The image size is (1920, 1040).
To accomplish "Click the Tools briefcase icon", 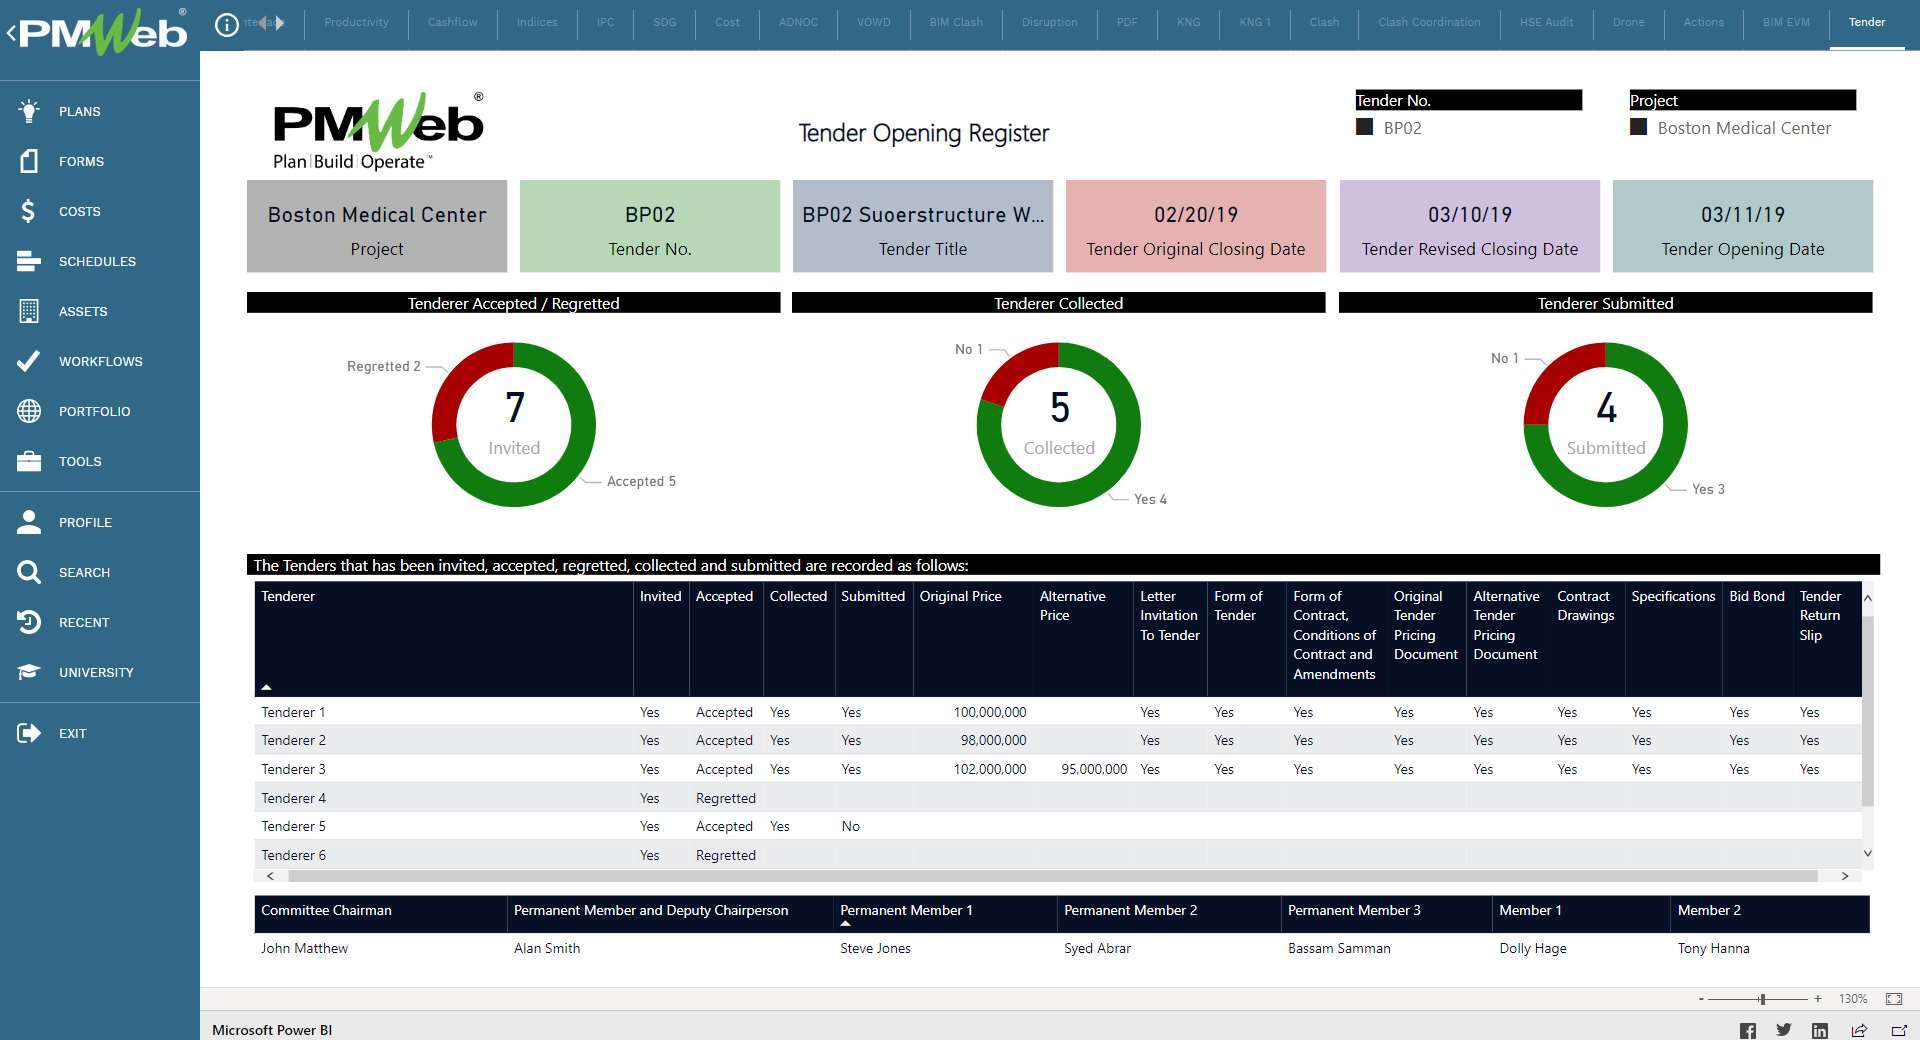I will coord(29,461).
